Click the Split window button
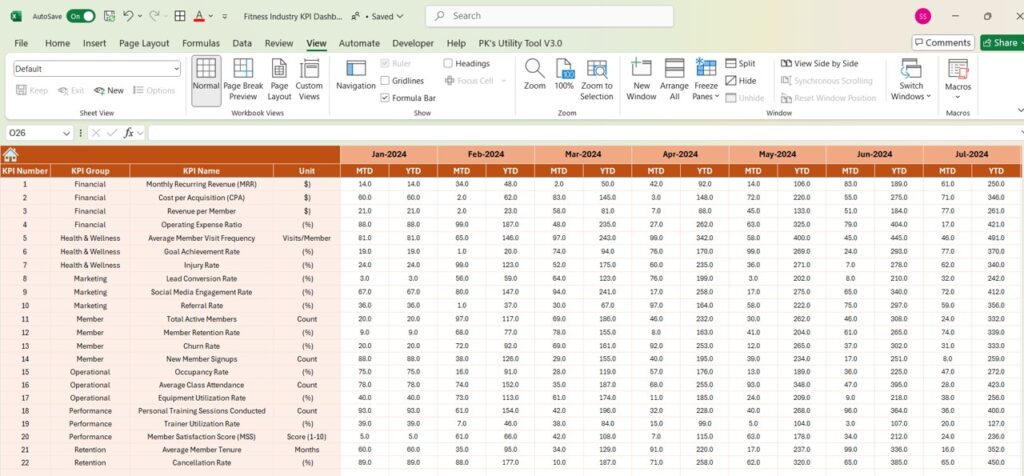 click(x=741, y=63)
